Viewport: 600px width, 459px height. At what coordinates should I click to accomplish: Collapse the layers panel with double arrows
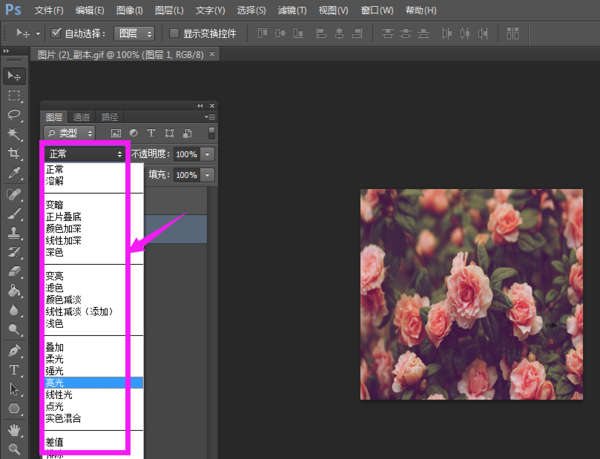coord(200,106)
